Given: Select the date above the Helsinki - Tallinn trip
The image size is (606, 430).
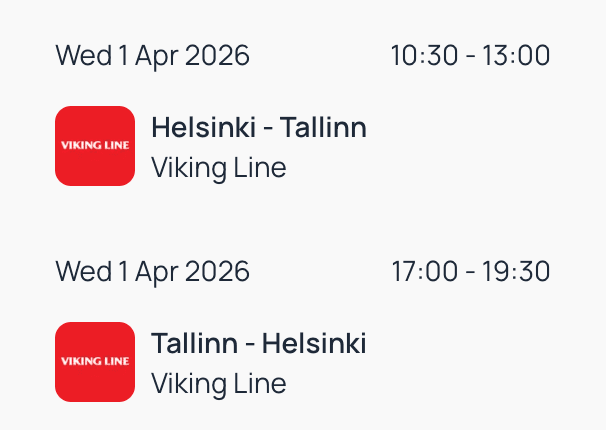Looking at the screenshot, I should 152,56.
